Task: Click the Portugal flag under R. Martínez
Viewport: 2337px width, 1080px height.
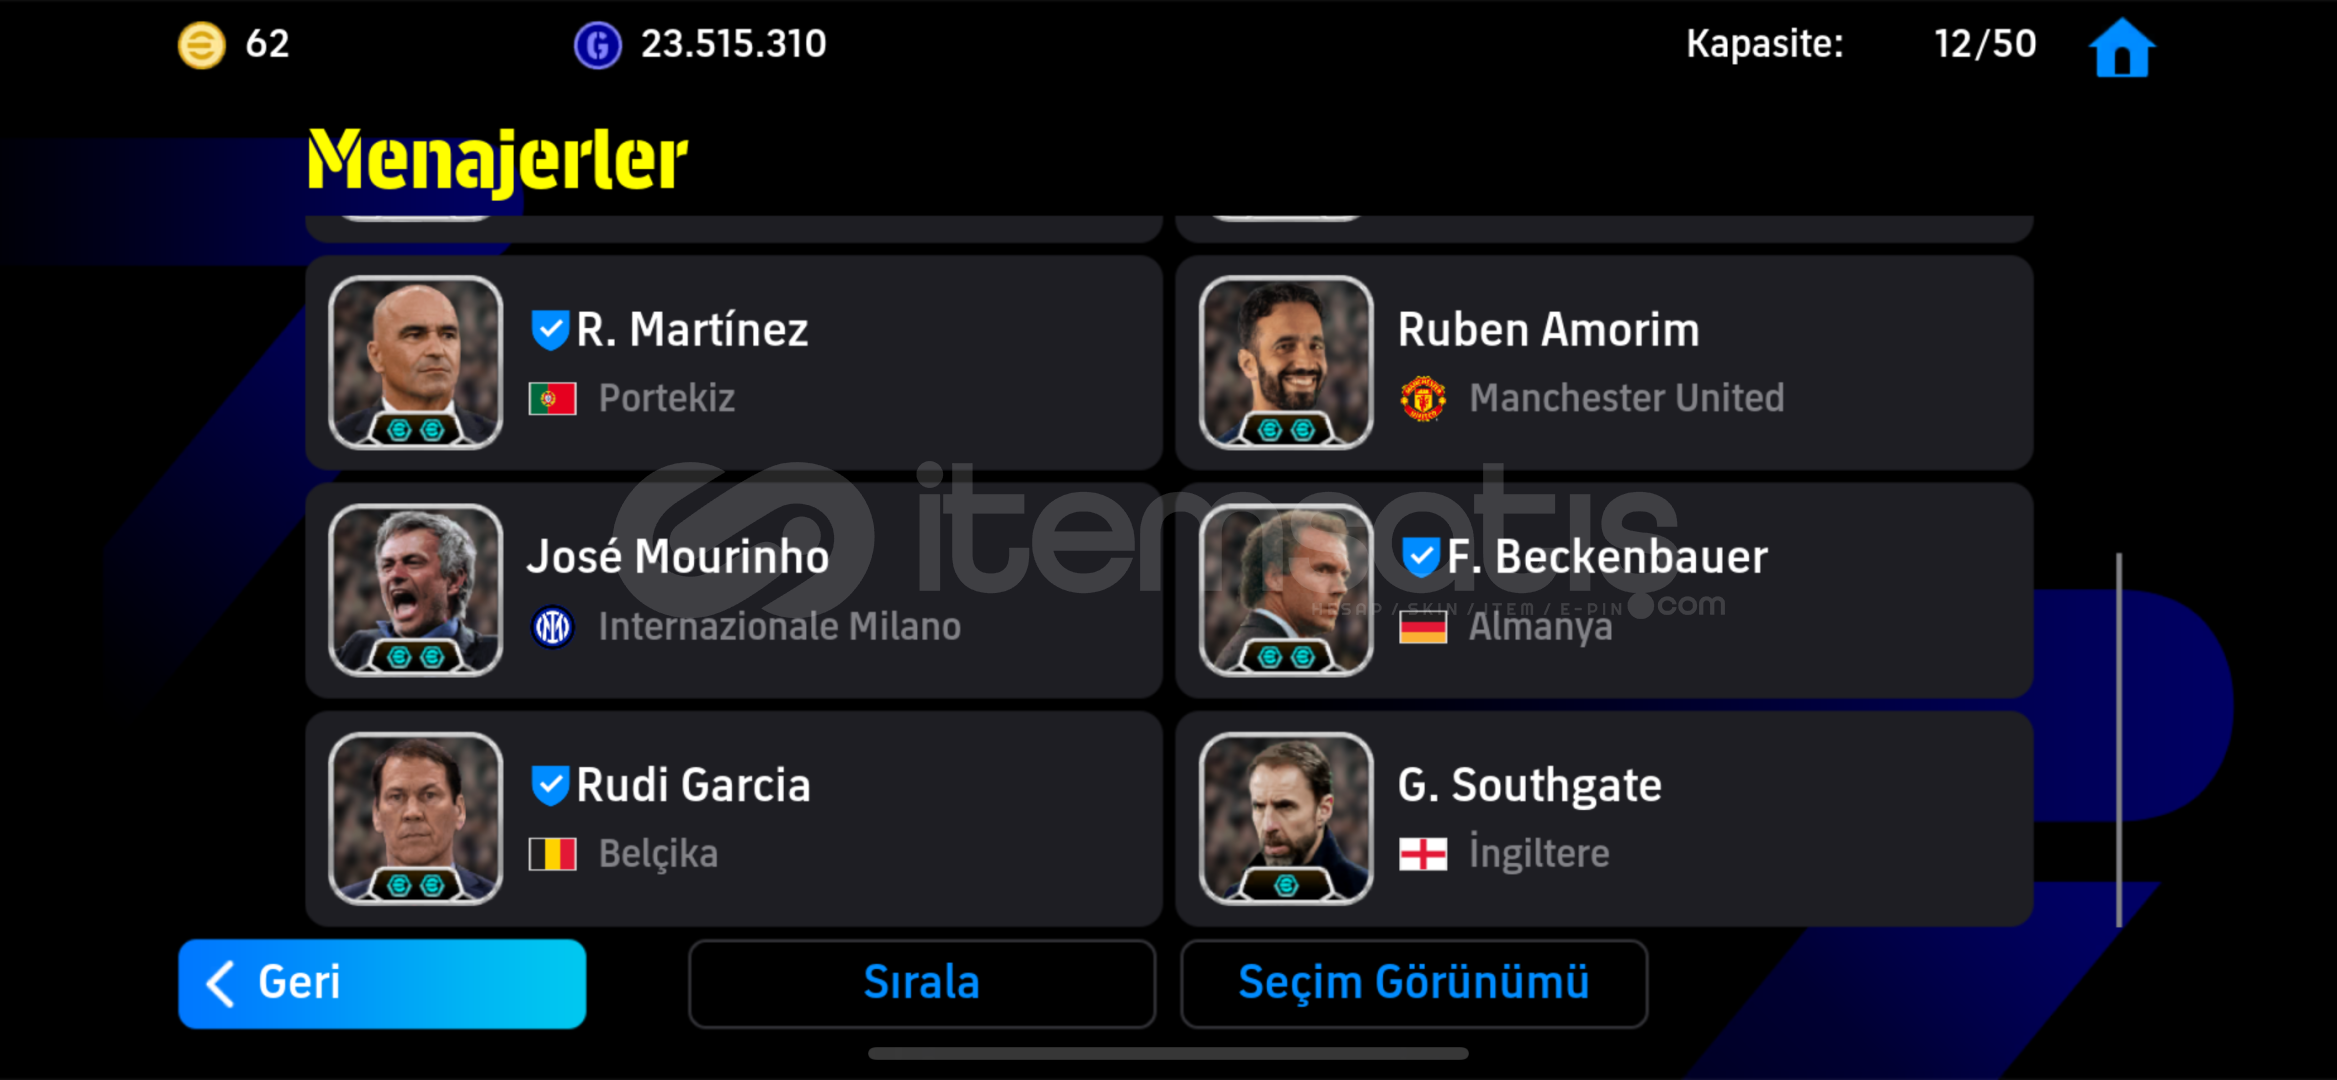Action: [552, 399]
